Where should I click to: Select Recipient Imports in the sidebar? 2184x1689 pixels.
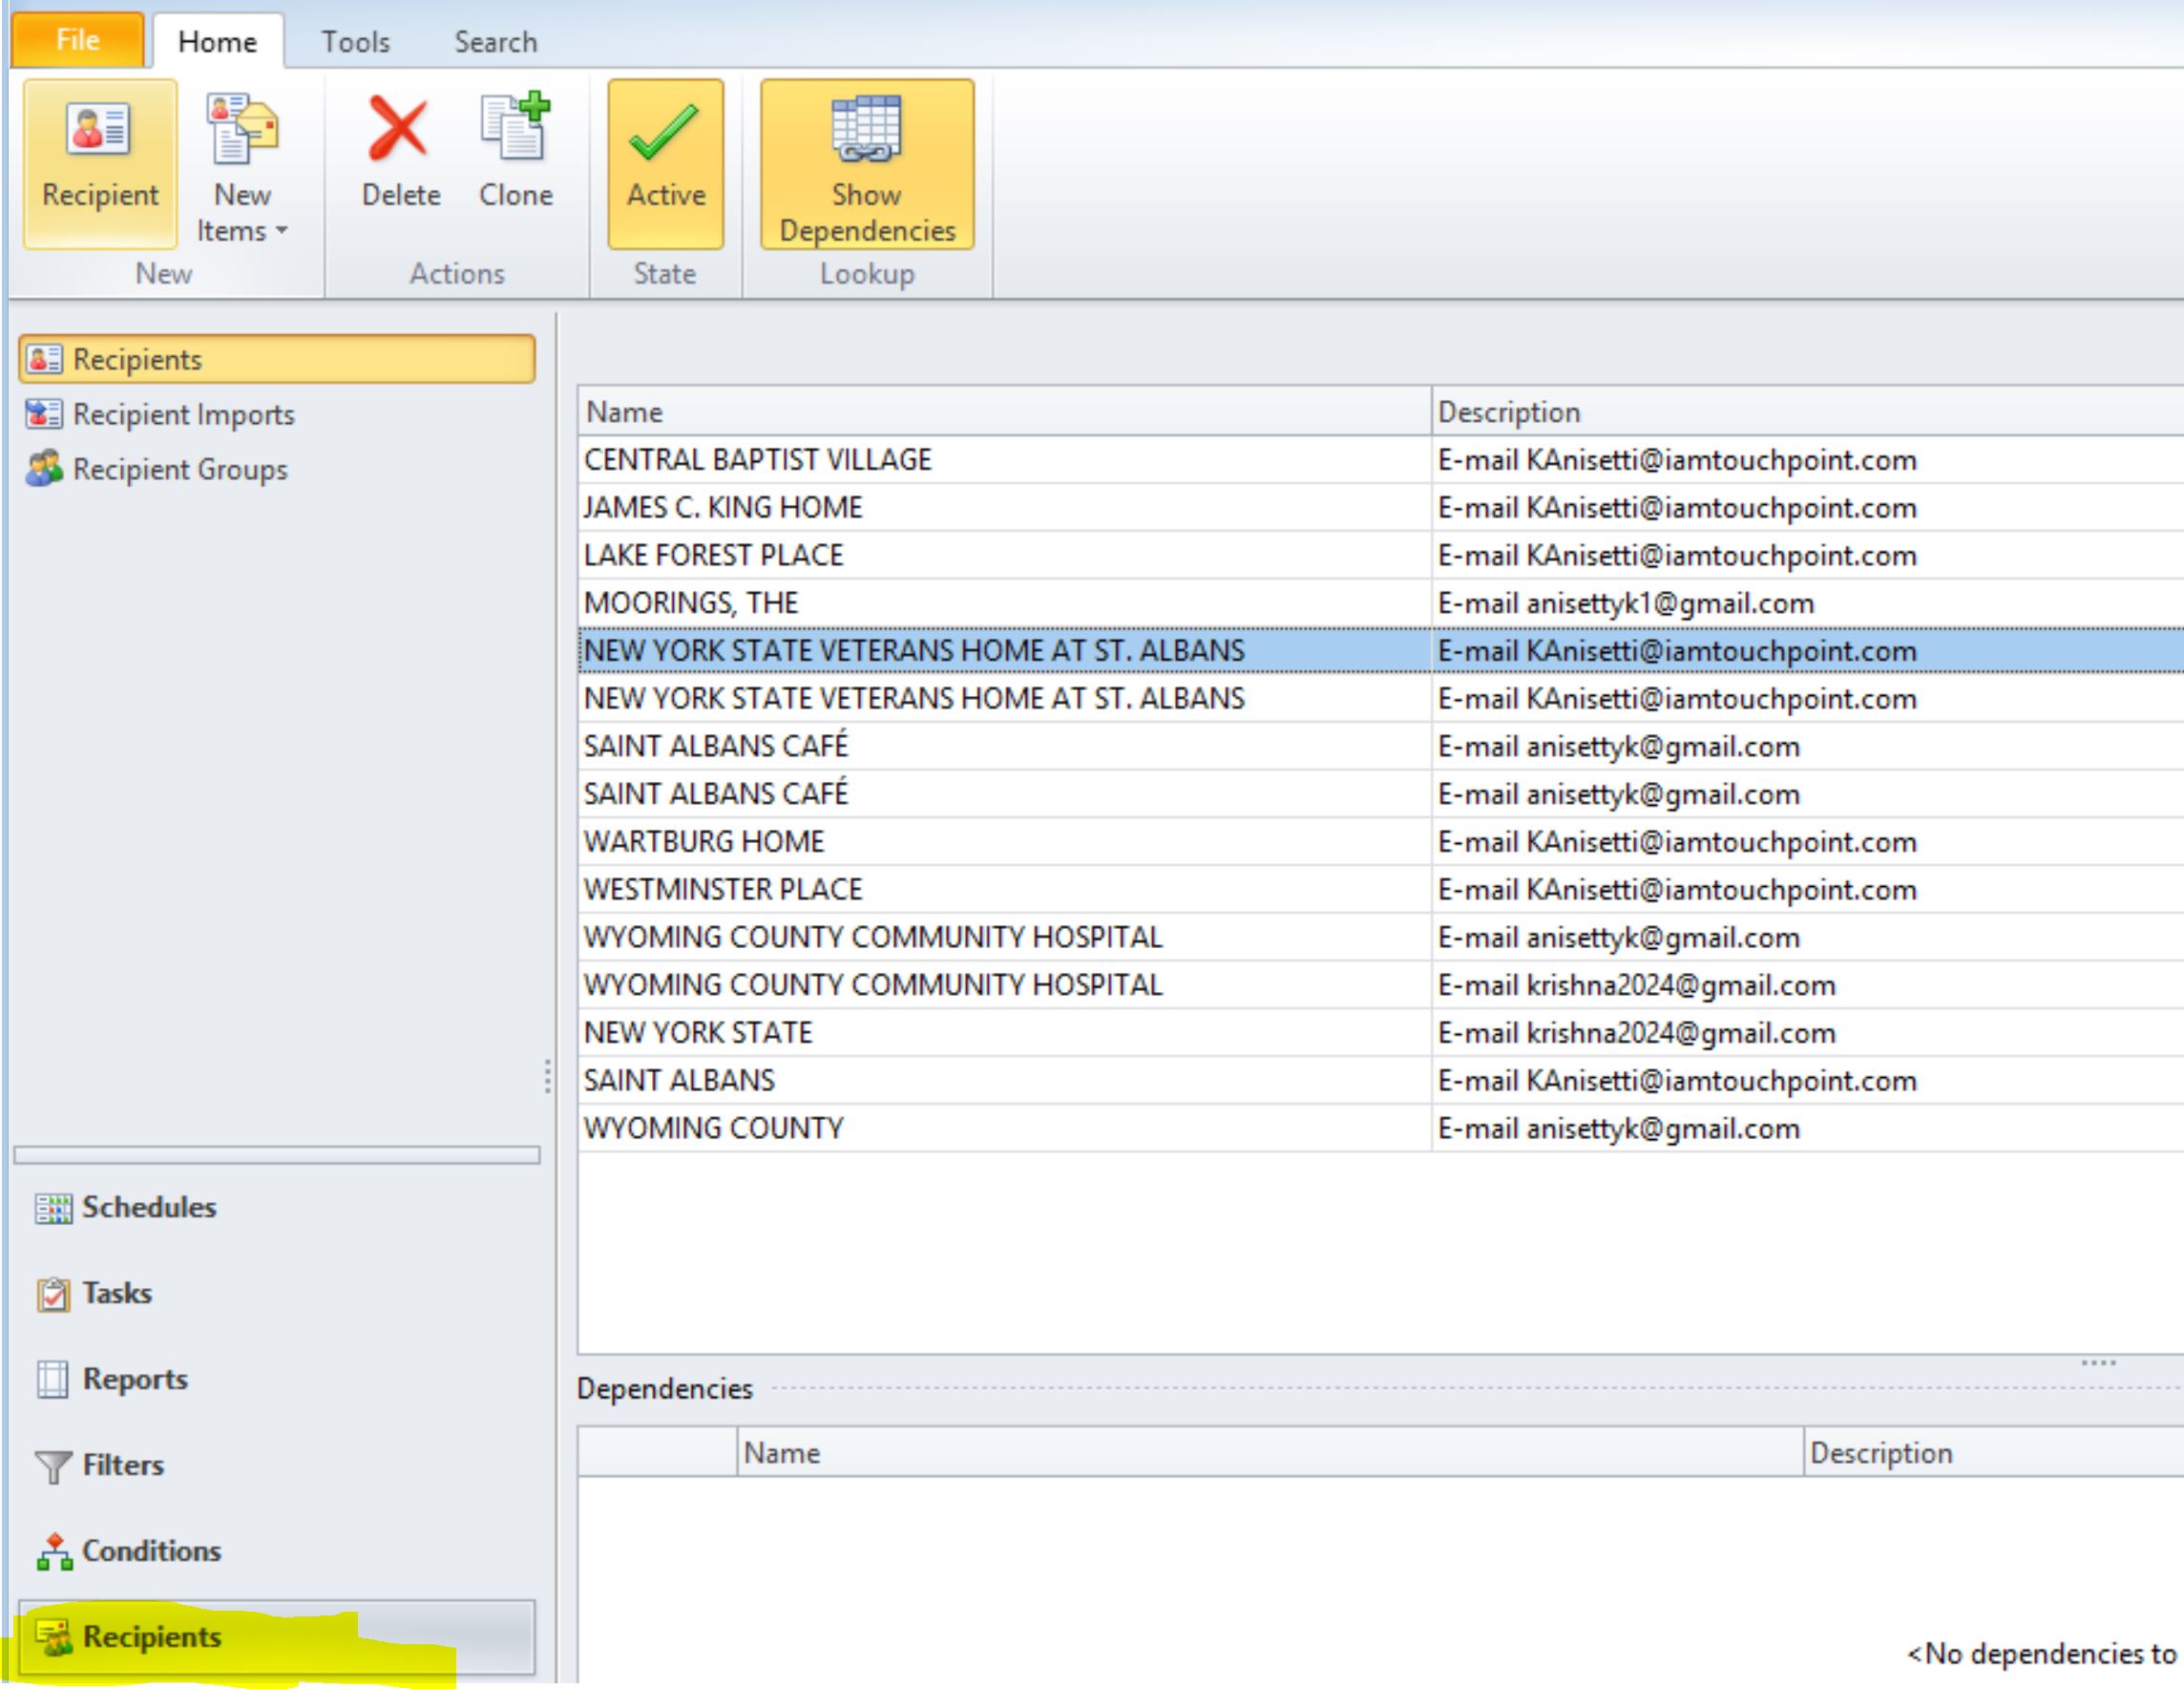[x=183, y=414]
